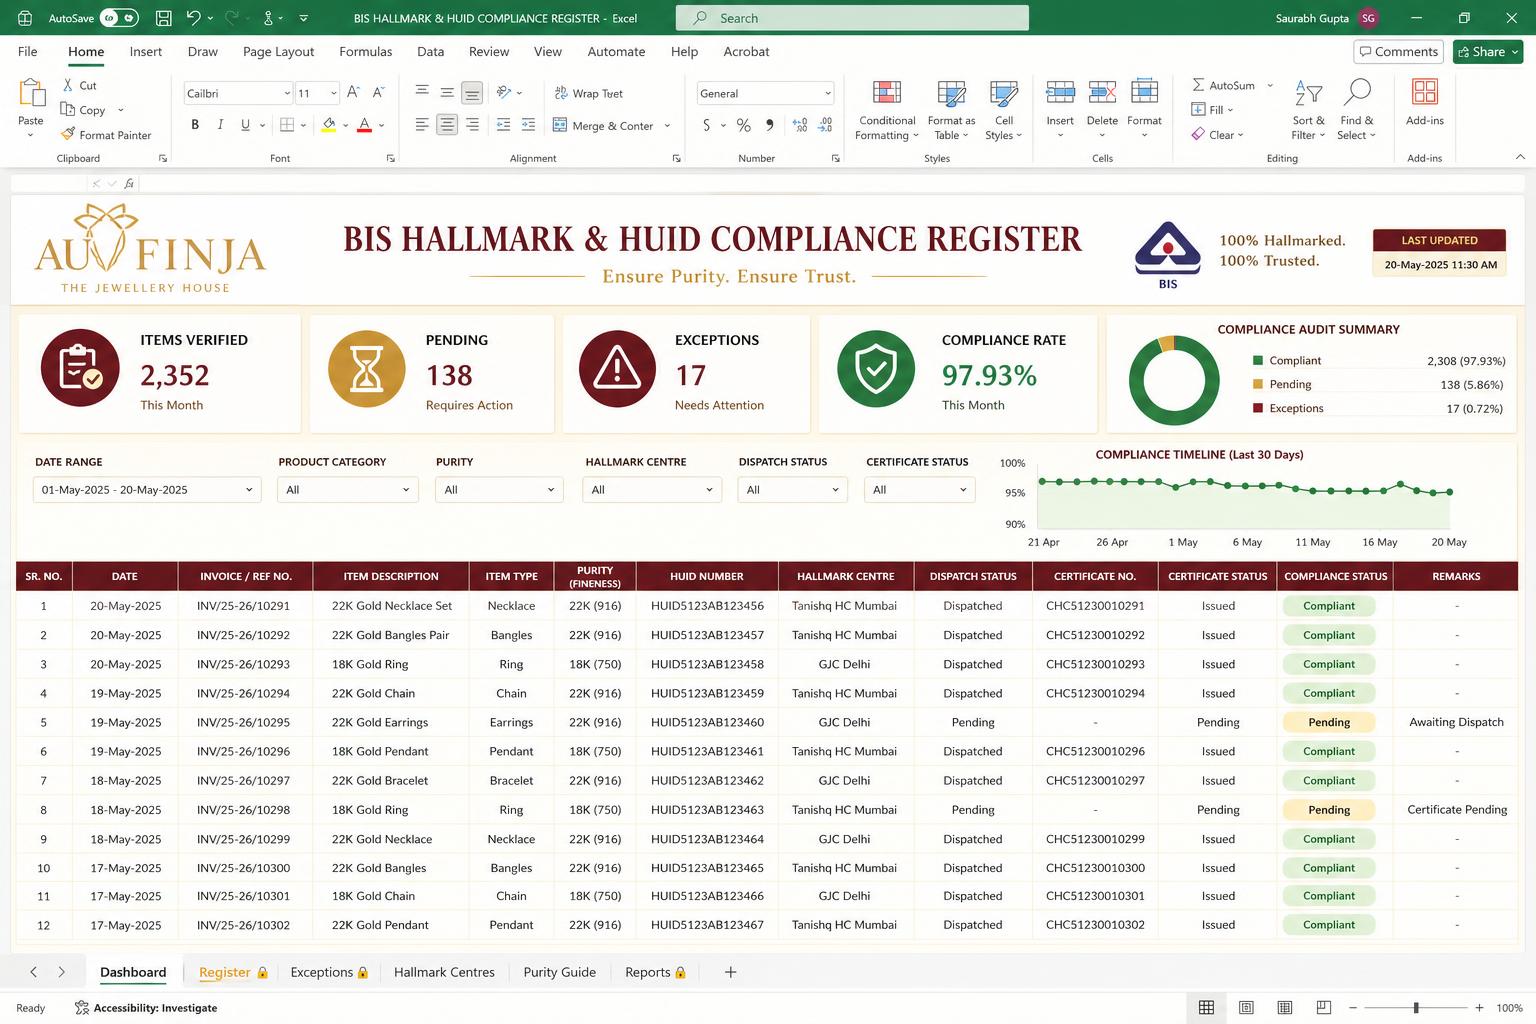Viewport: 1536px width, 1024px height.
Task: Open Sort & Filter
Action: [1308, 110]
